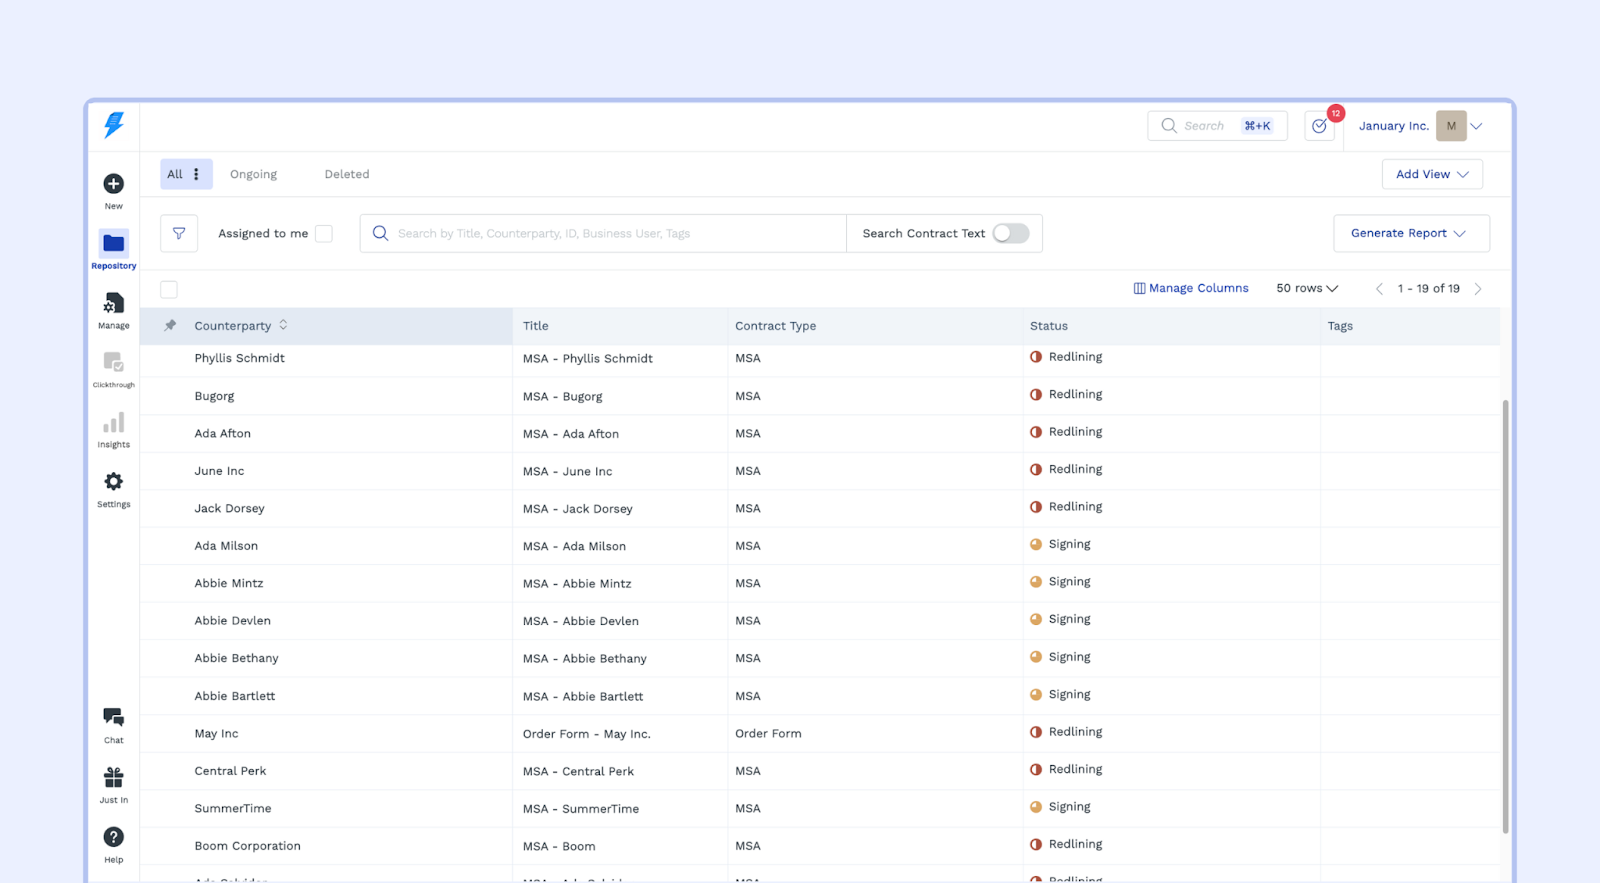
Task: Open the Generate Report dropdown
Action: 1410,233
